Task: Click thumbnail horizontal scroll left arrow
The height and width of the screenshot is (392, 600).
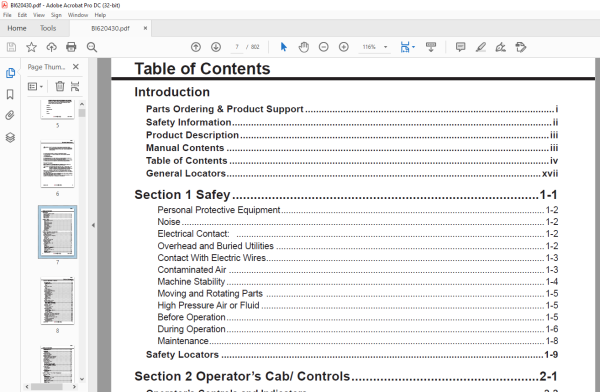Action: click(x=27, y=387)
